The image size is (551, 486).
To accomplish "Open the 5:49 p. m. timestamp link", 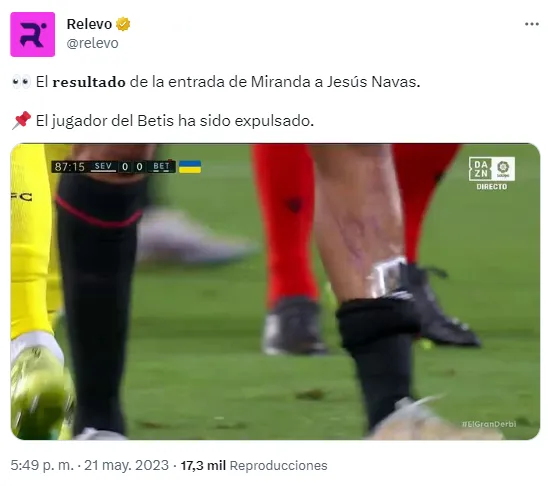I will click(x=42, y=465).
